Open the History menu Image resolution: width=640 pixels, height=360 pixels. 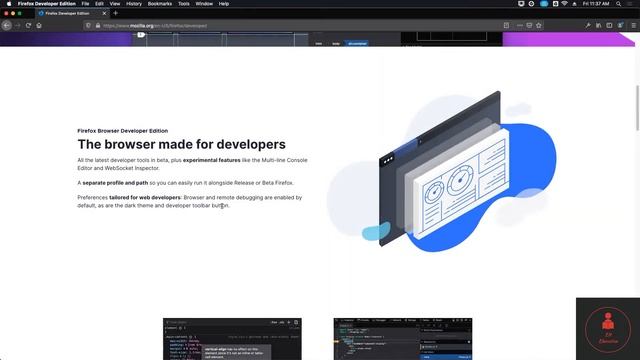tap(134, 4)
